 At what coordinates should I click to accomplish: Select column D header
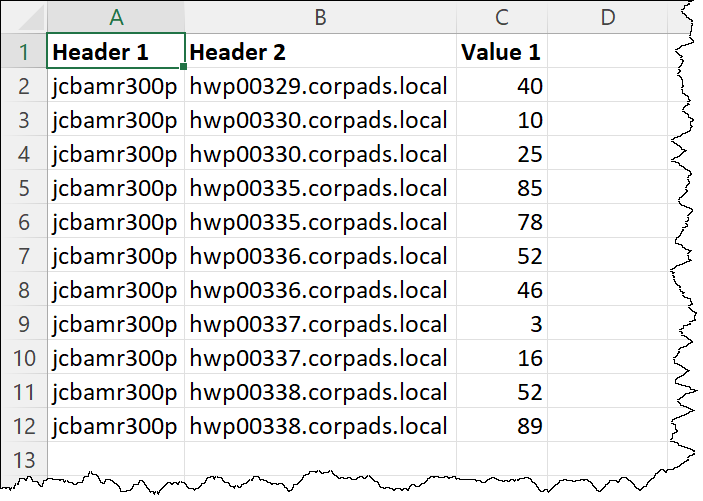coord(608,17)
